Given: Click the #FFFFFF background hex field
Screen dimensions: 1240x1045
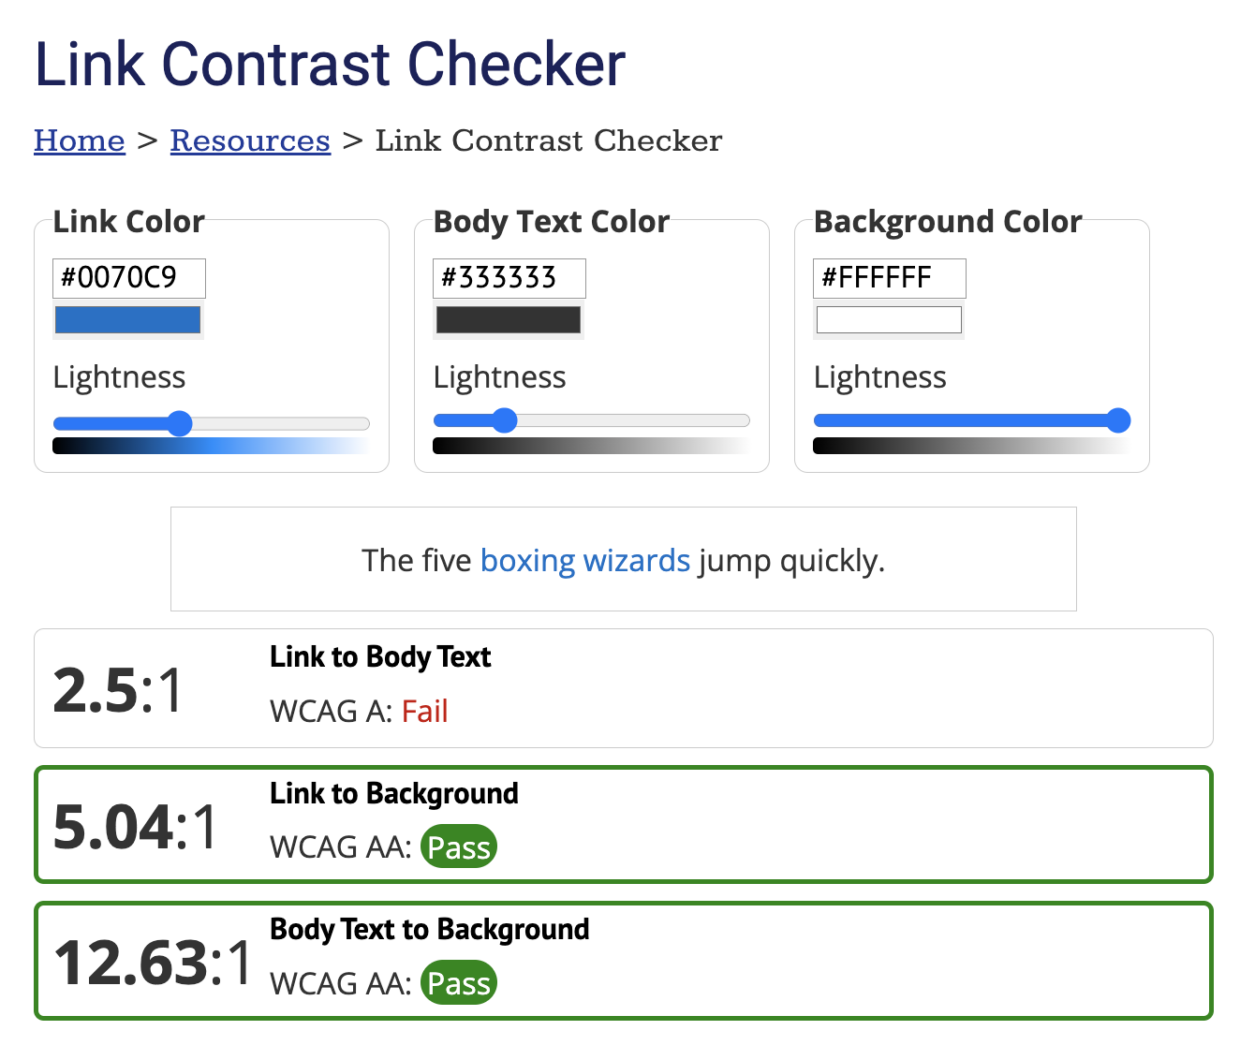Looking at the screenshot, I should click(888, 277).
